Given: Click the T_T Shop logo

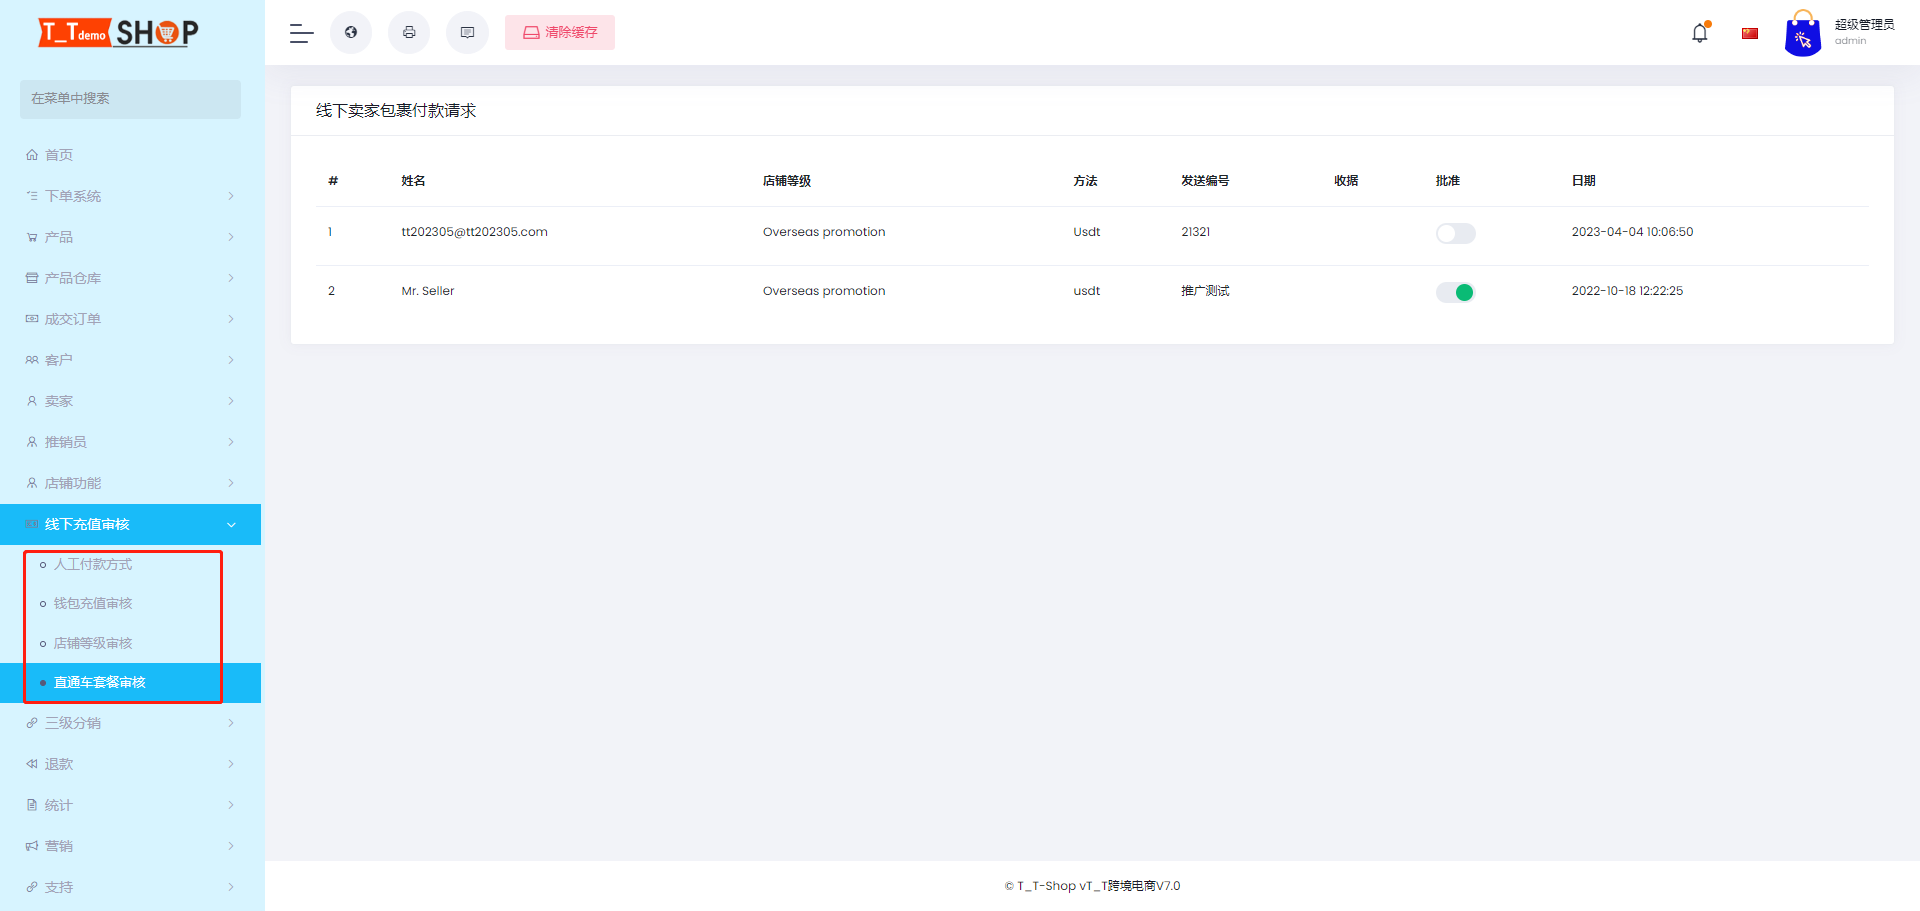Looking at the screenshot, I should (115, 32).
